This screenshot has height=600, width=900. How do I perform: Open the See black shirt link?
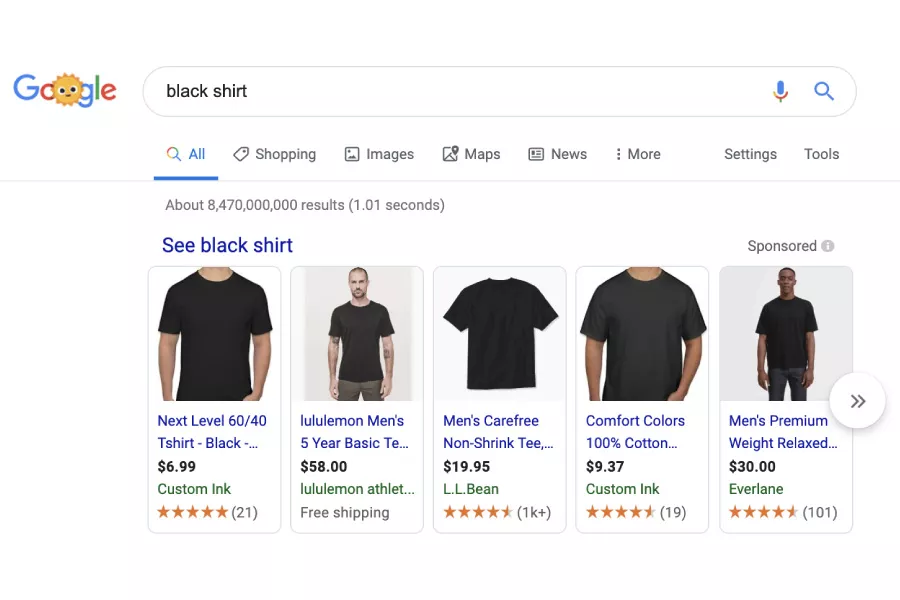click(x=227, y=245)
